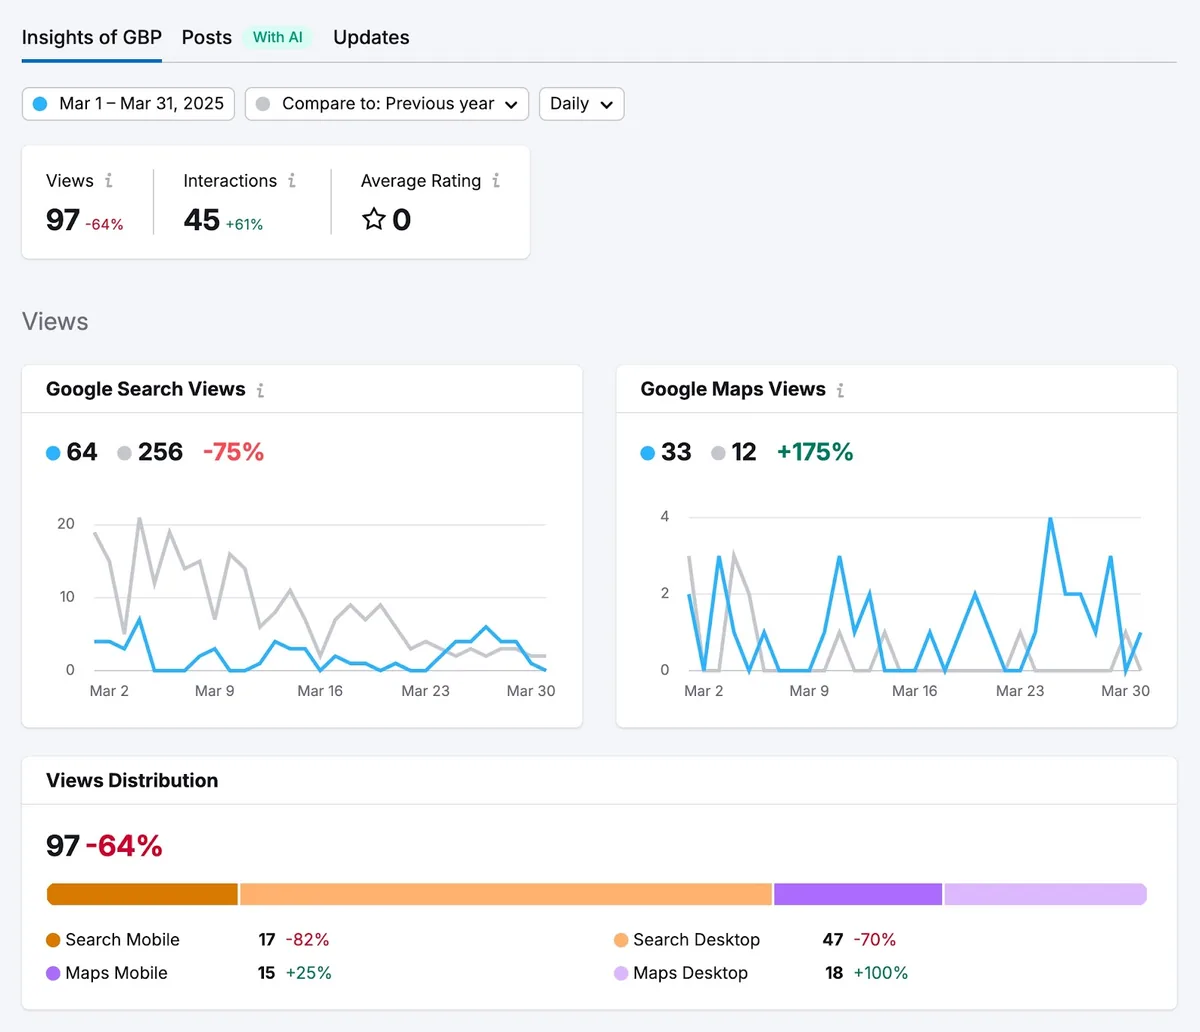1200x1032 pixels.
Task: Toggle the Search Desktop legend item
Action: click(687, 940)
